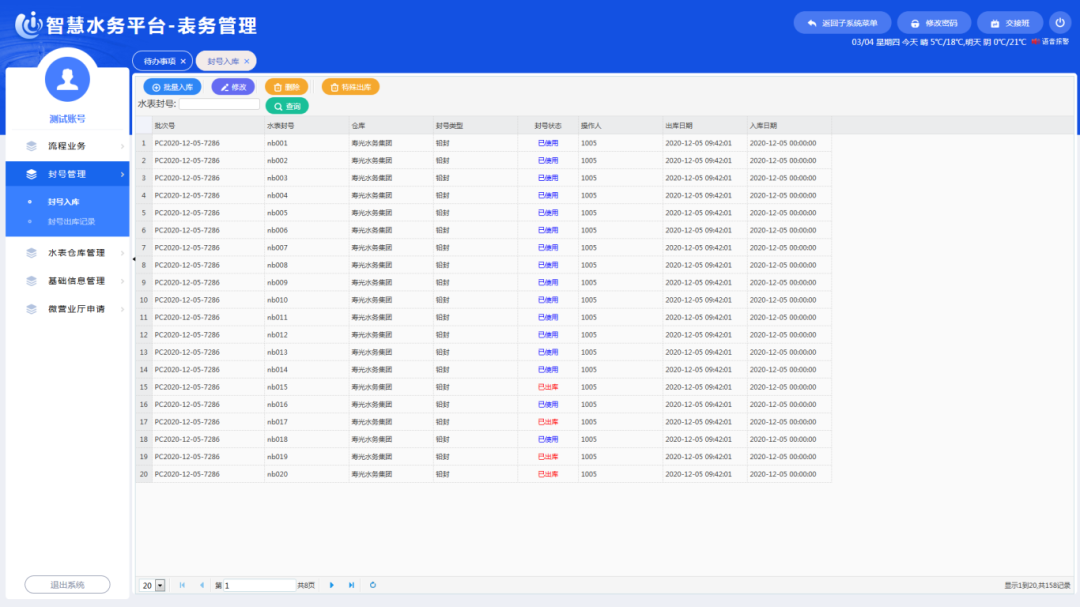
Task: Expand the 流程业务 sidebar menu
Action: 68,146
